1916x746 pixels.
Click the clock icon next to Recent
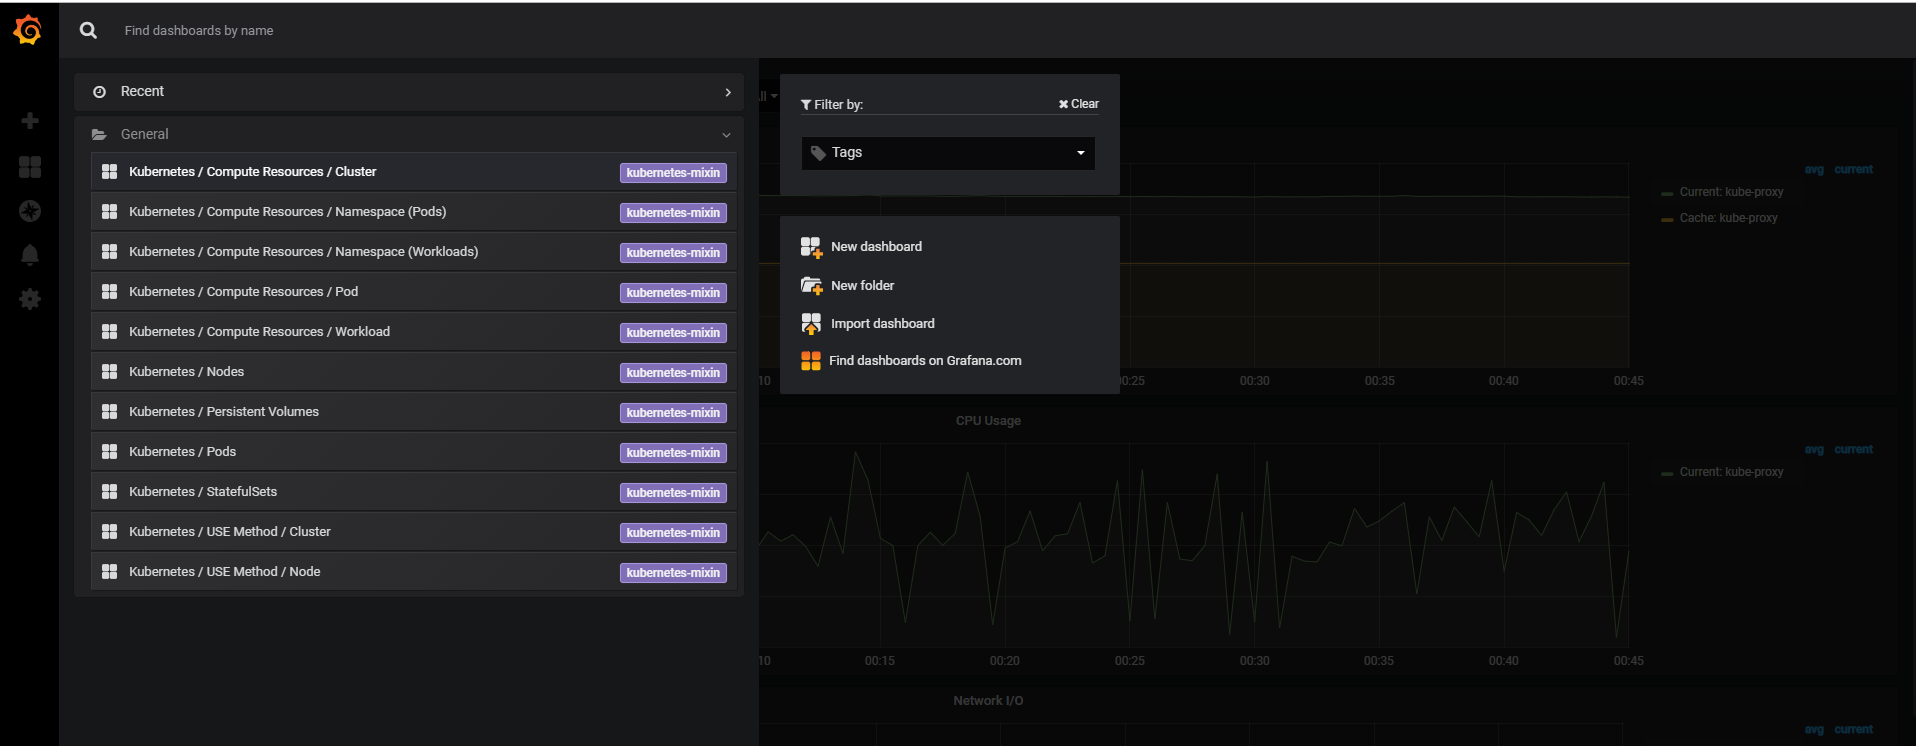click(x=99, y=92)
